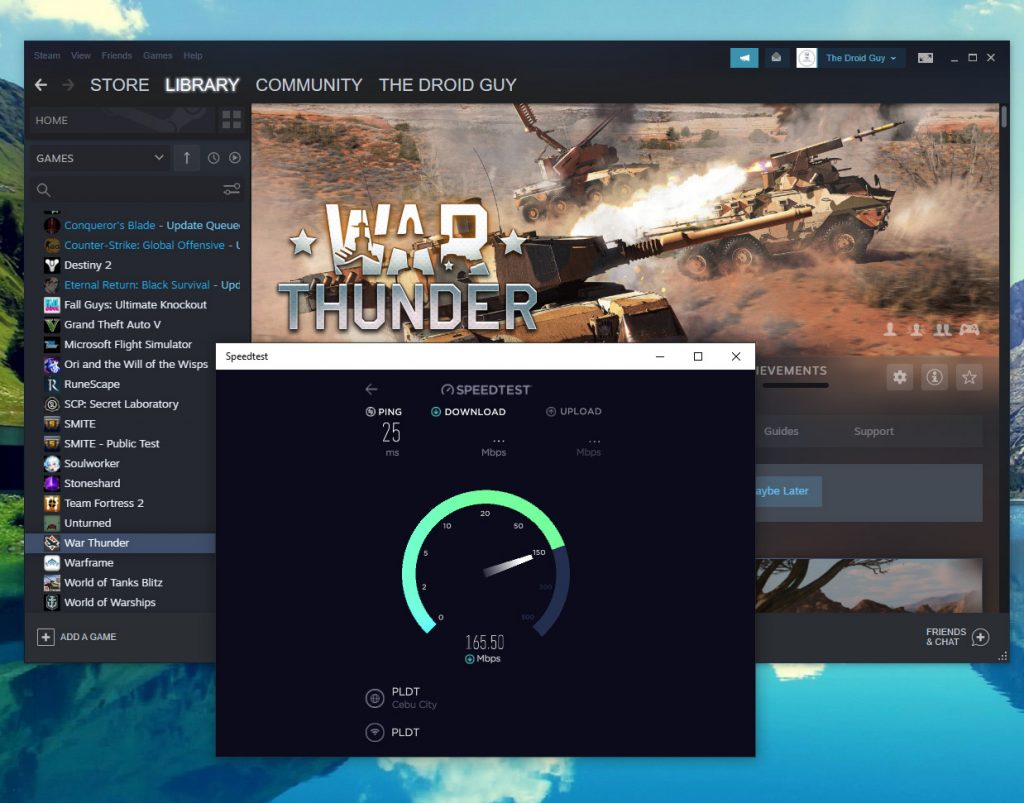Go back with Steam's back arrow
The width and height of the screenshot is (1024, 803).
[x=41, y=85]
